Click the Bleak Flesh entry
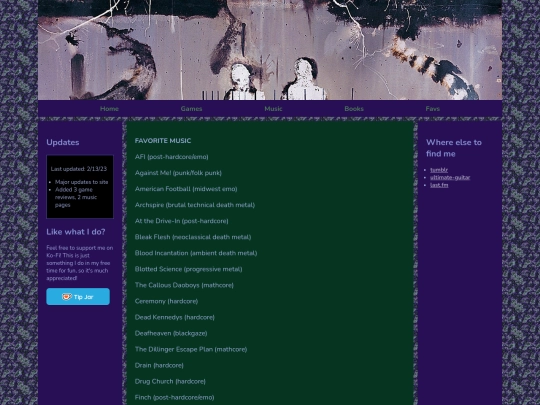The width and height of the screenshot is (540, 405). (x=193, y=237)
